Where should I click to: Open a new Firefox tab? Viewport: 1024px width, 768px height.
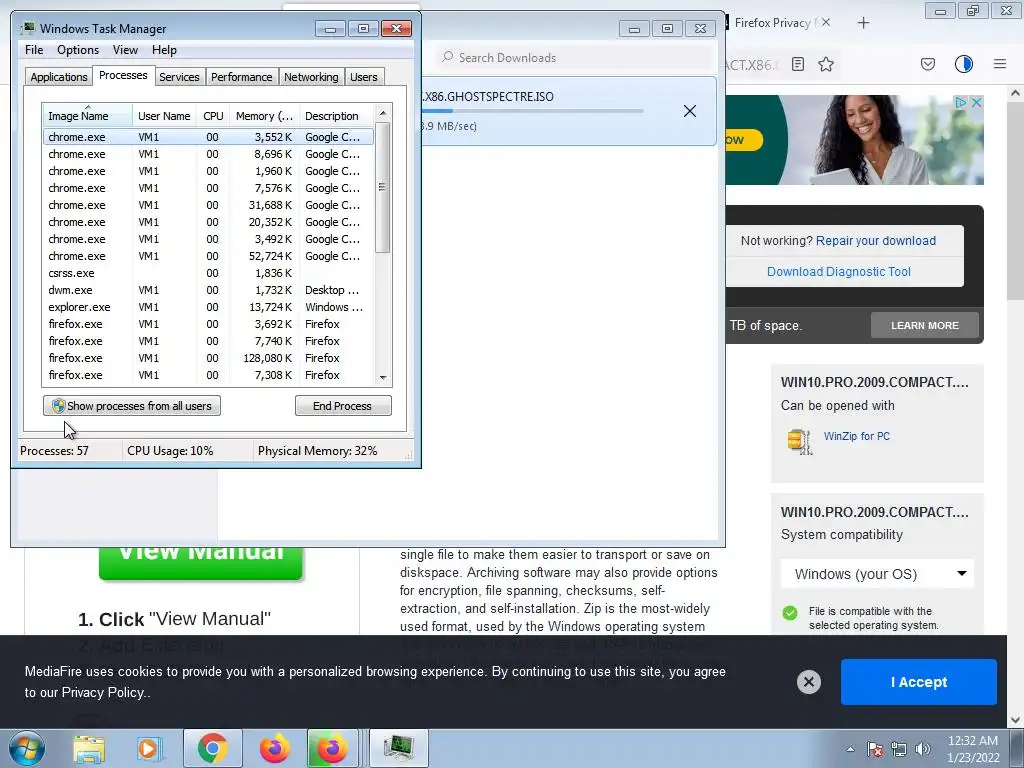click(863, 23)
